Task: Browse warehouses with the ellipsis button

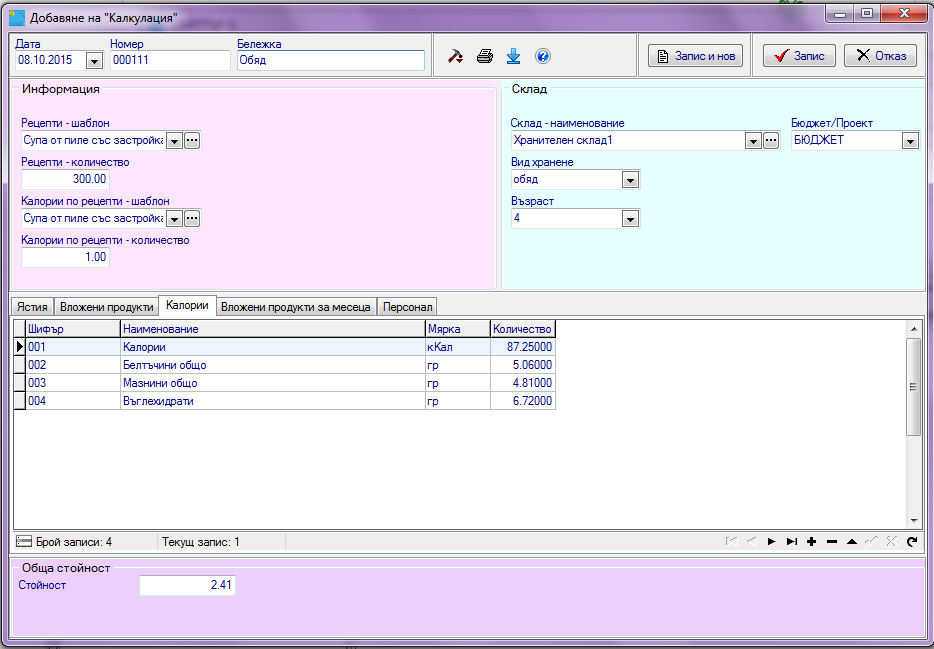Action: (x=771, y=141)
